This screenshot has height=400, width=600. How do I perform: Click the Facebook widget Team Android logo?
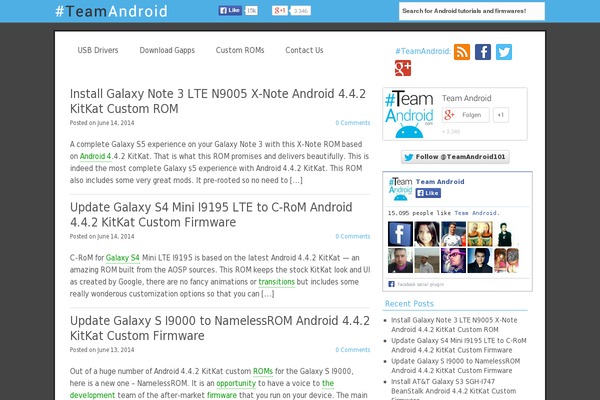click(x=400, y=188)
